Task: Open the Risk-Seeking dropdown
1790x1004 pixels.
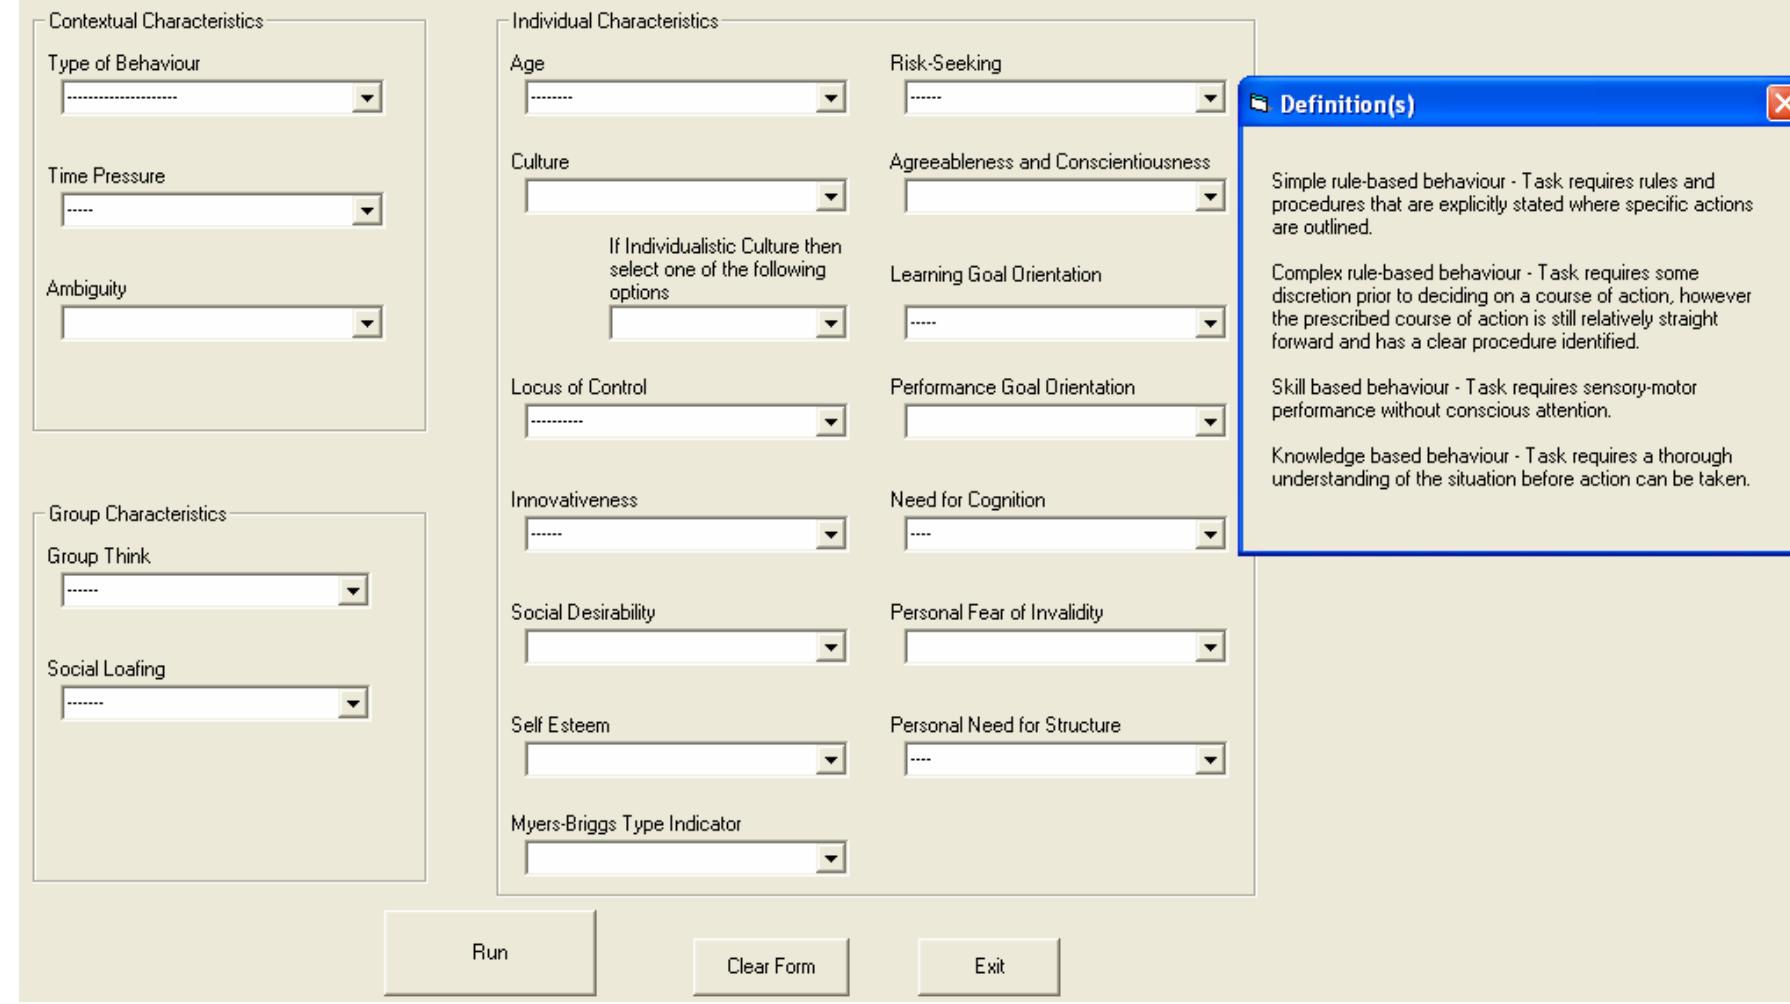Action: click(1210, 98)
